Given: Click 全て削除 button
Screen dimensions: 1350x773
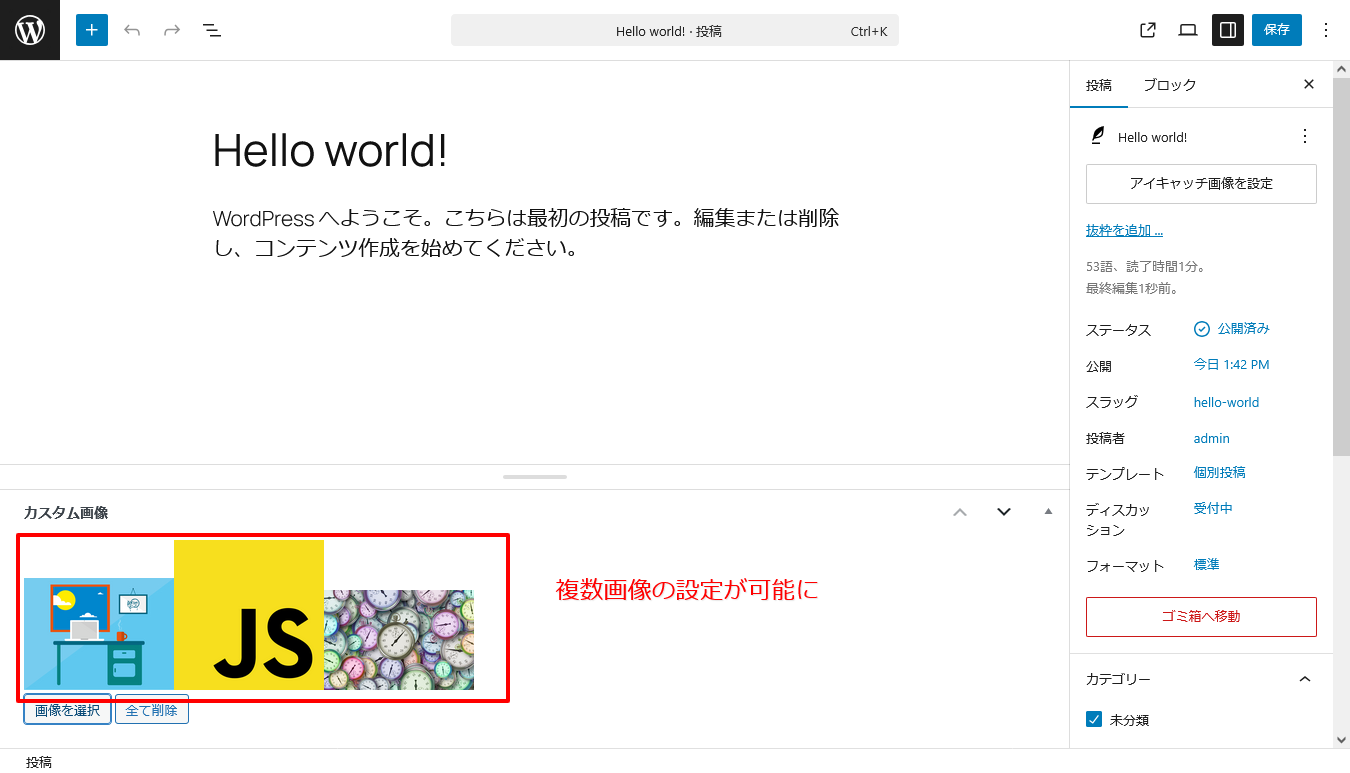Looking at the screenshot, I should pos(152,710).
